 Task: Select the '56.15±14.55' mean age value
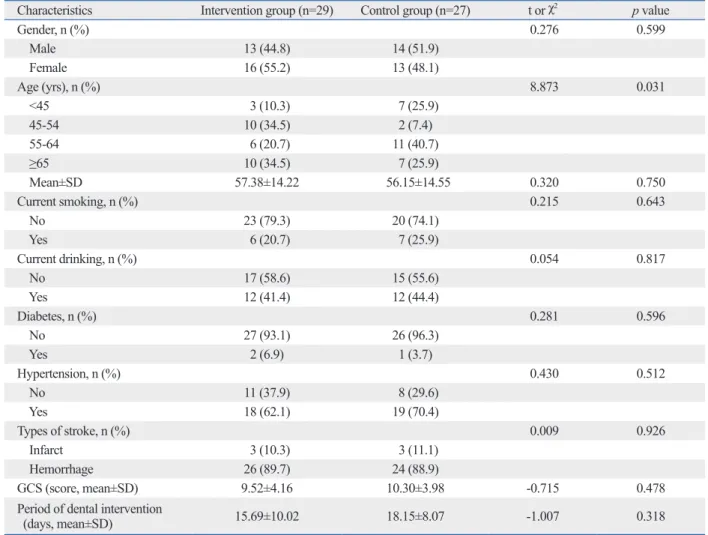coord(418,182)
